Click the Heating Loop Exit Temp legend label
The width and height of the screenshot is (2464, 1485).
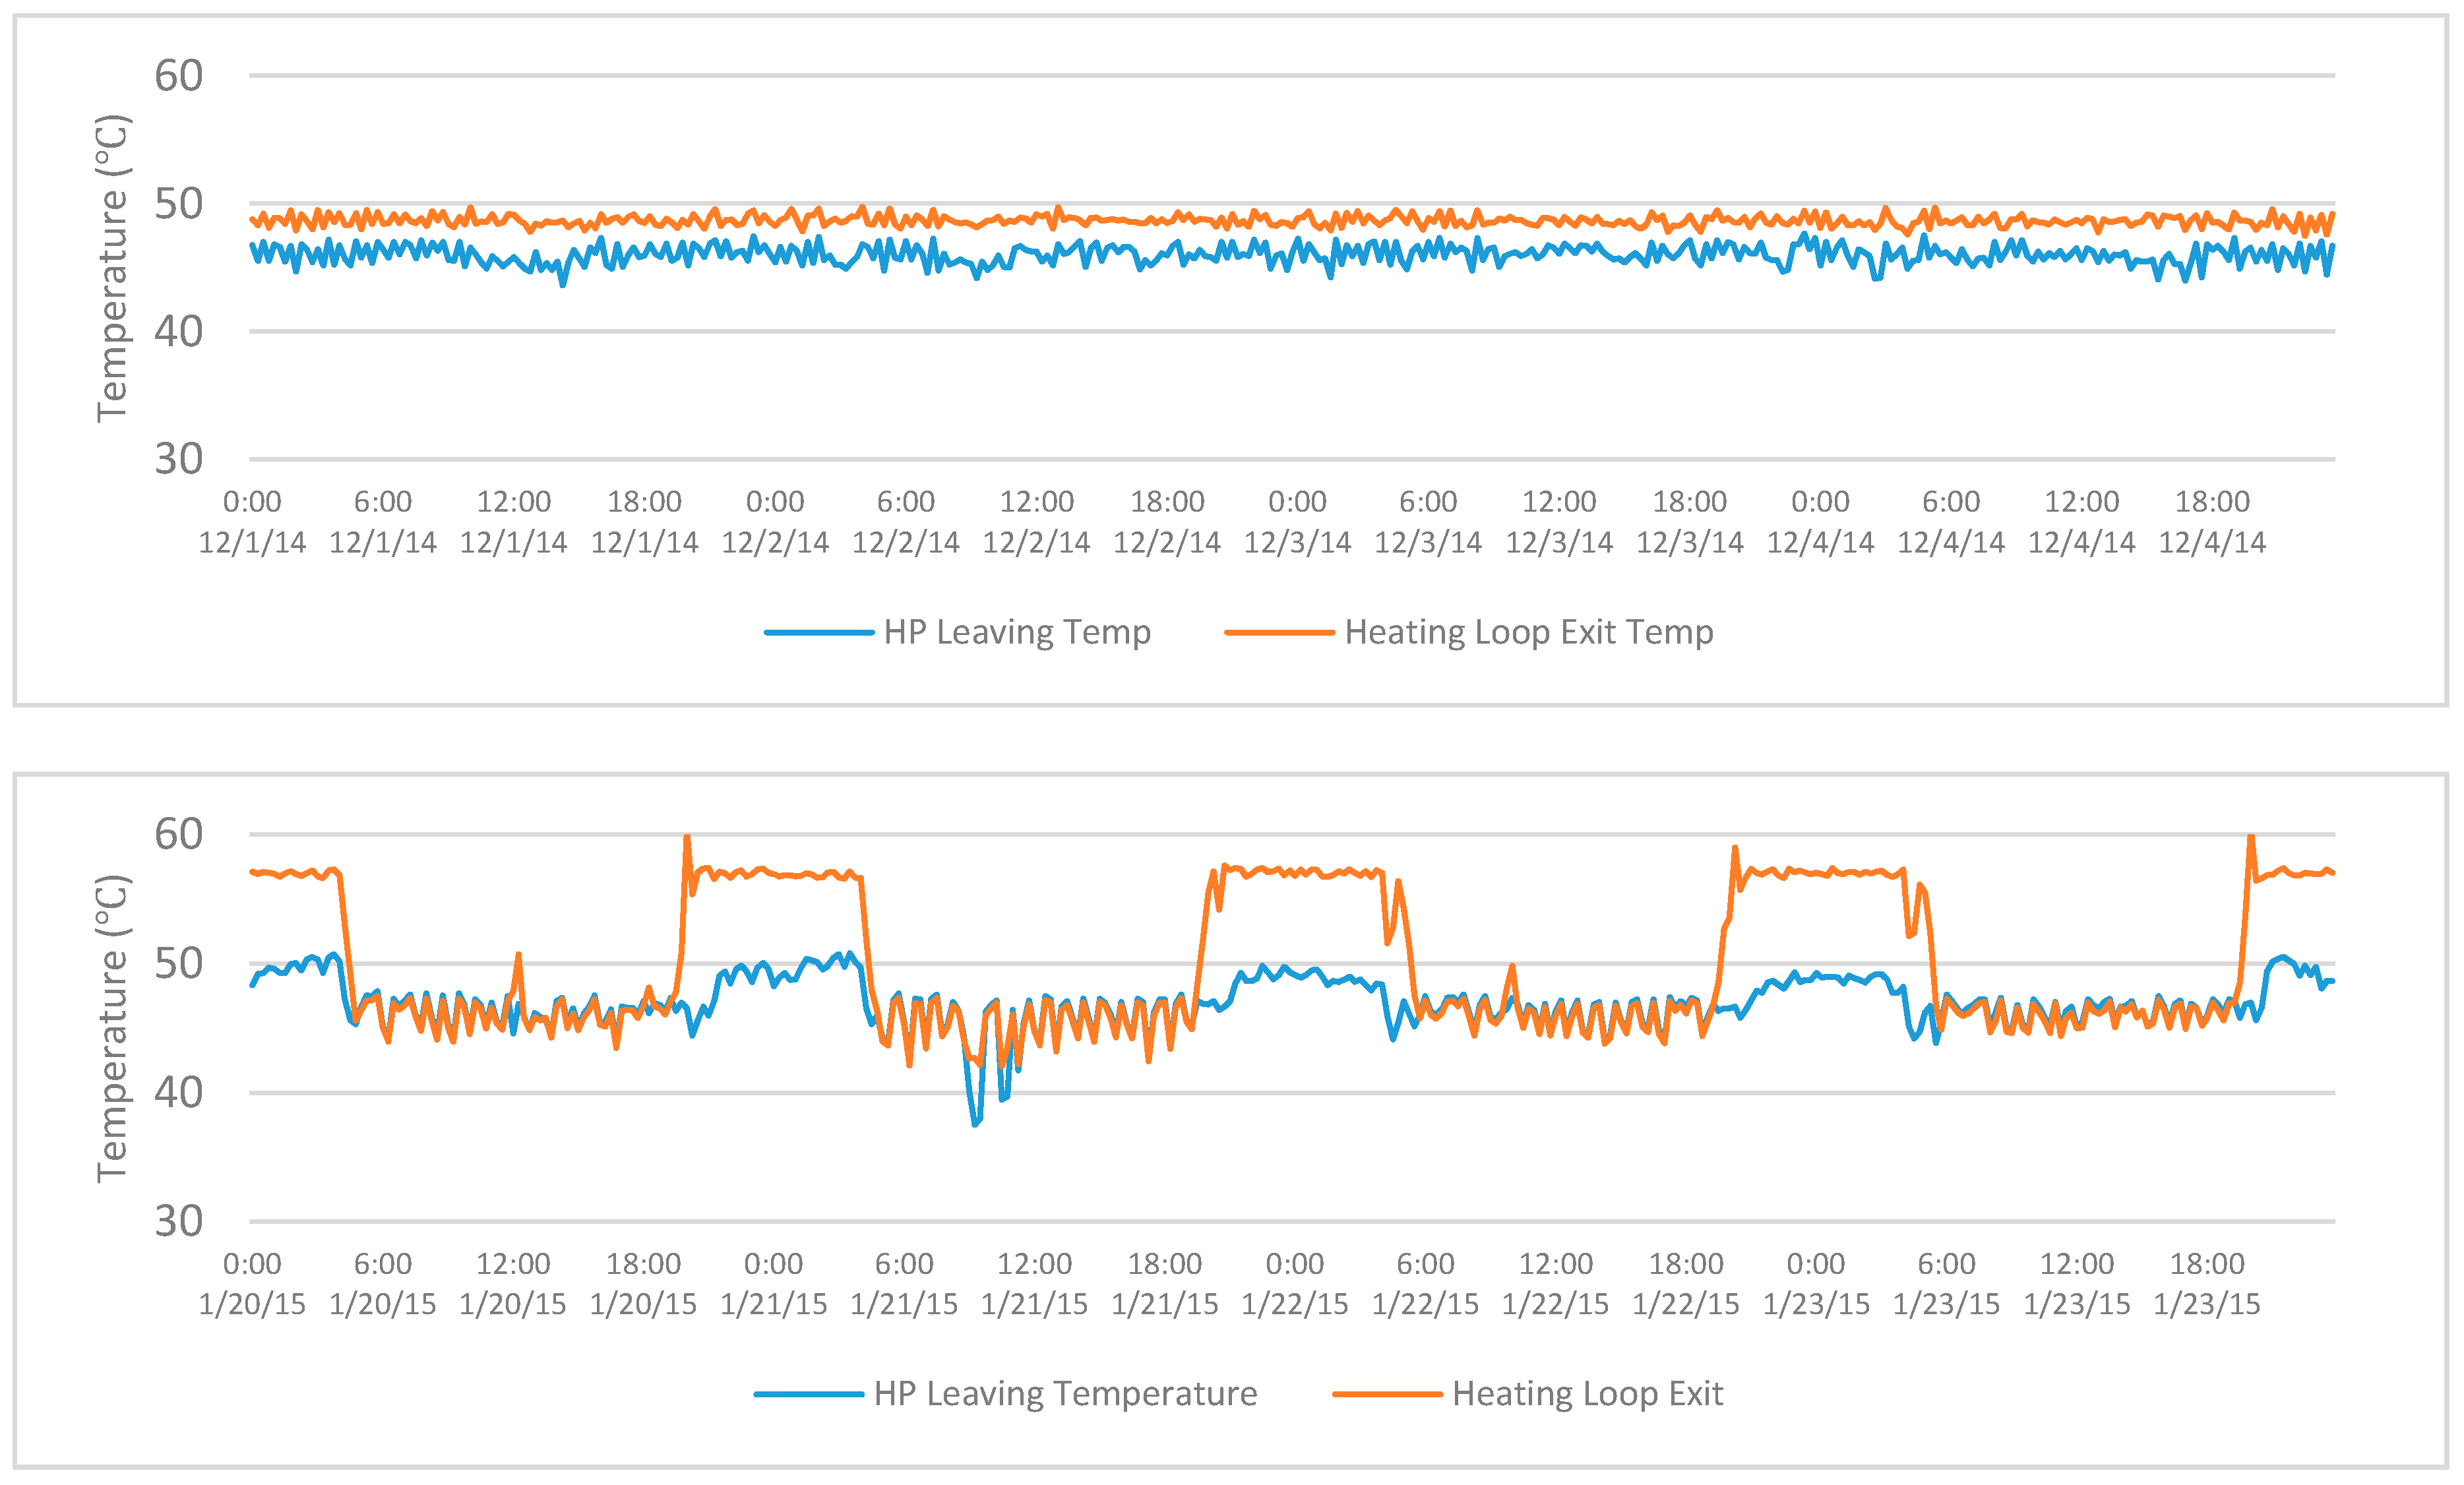tap(1528, 632)
